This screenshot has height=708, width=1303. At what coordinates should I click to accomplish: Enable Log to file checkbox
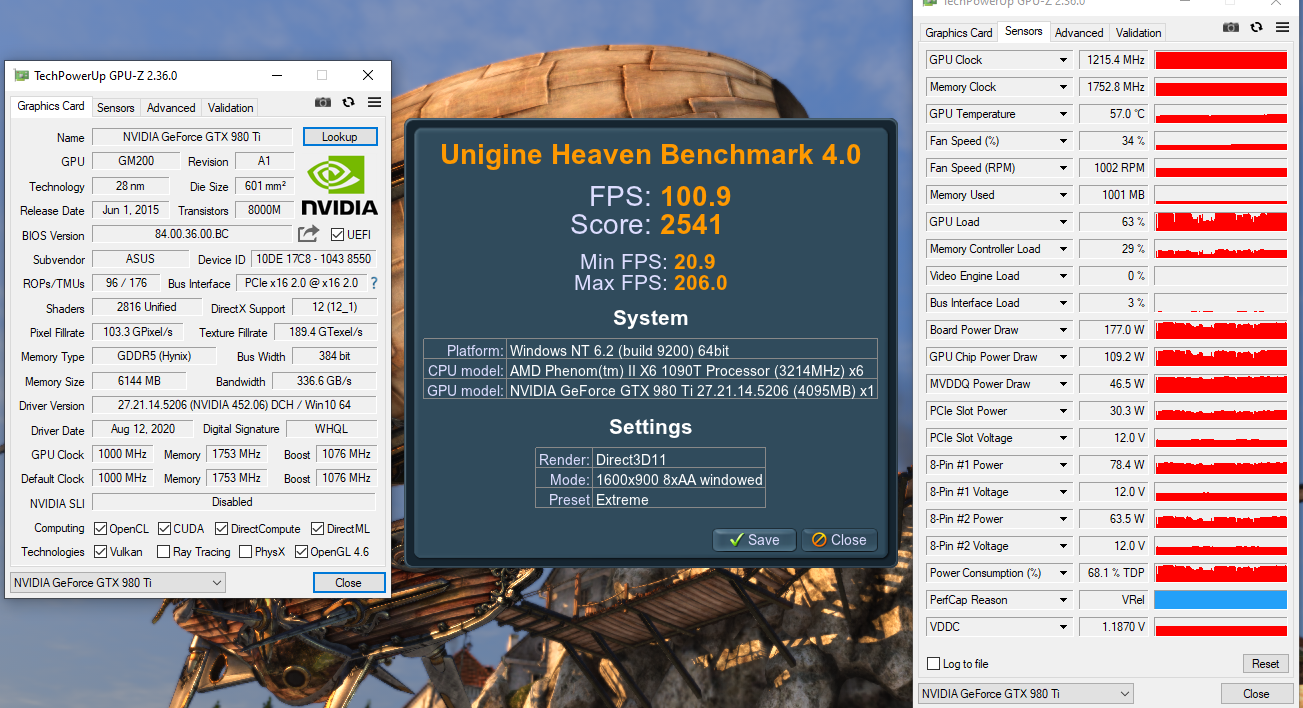pyautogui.click(x=933, y=664)
